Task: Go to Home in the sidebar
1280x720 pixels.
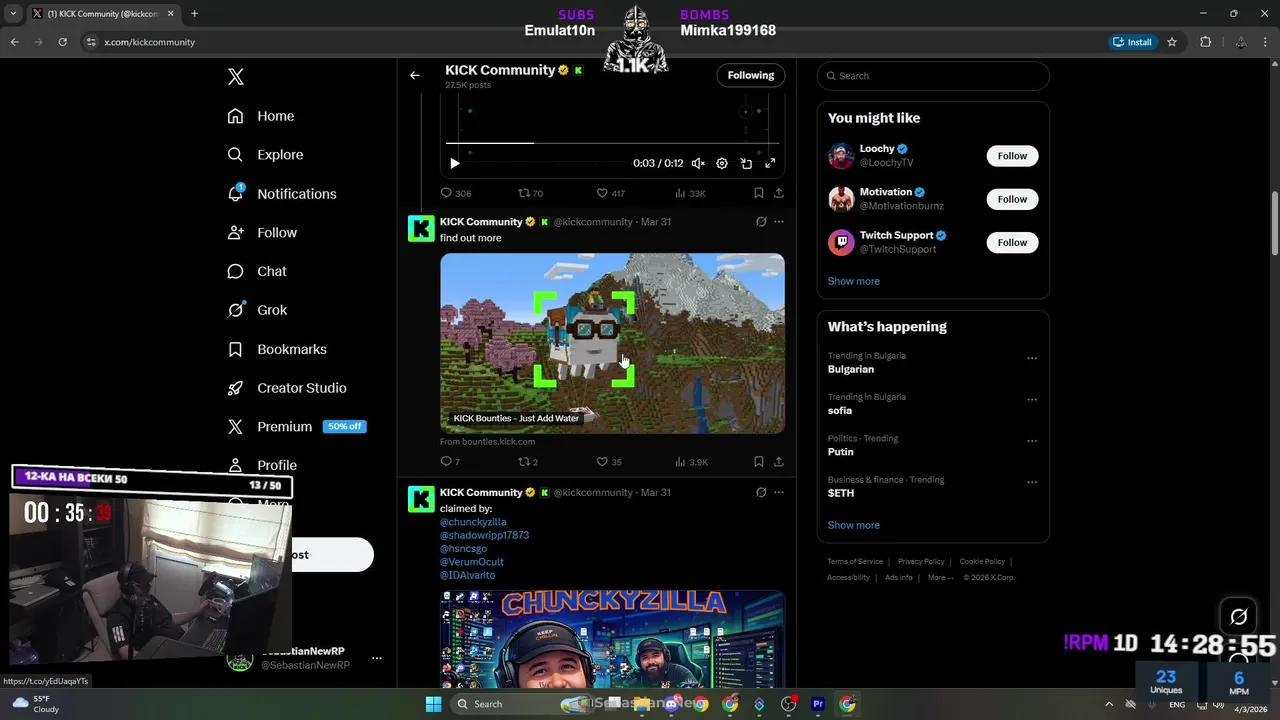Action: (261, 116)
